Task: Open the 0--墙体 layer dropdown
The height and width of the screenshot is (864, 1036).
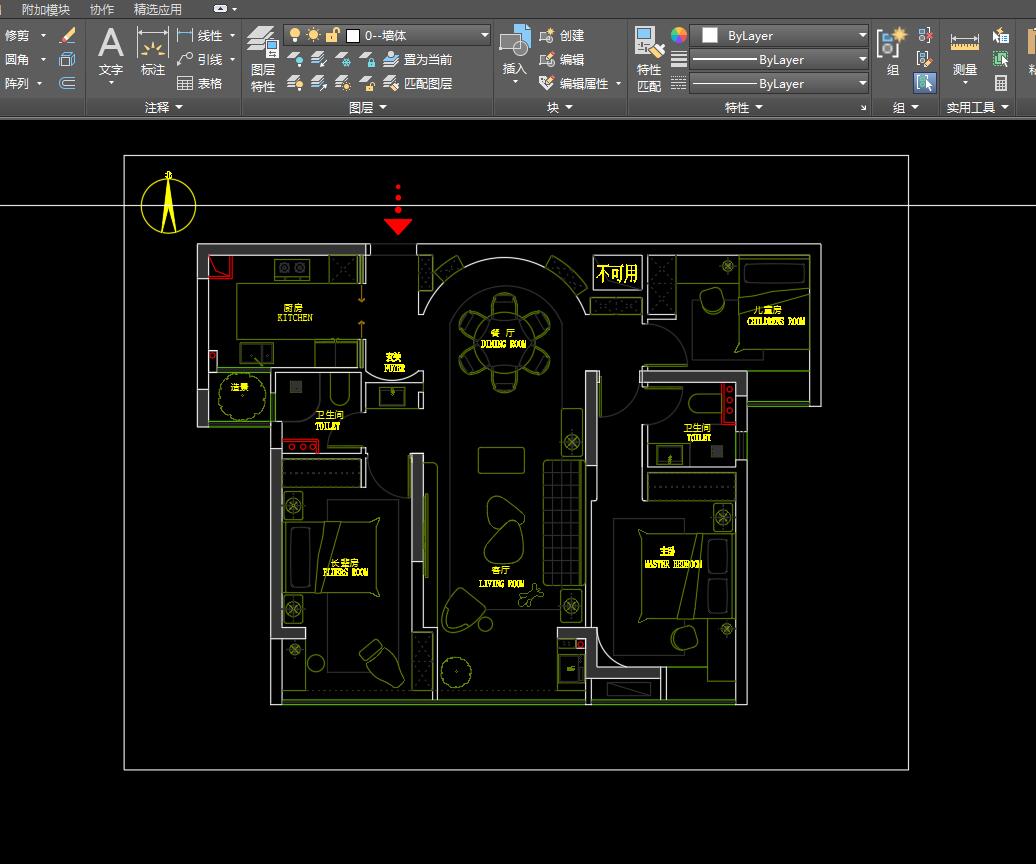Action: pos(484,35)
